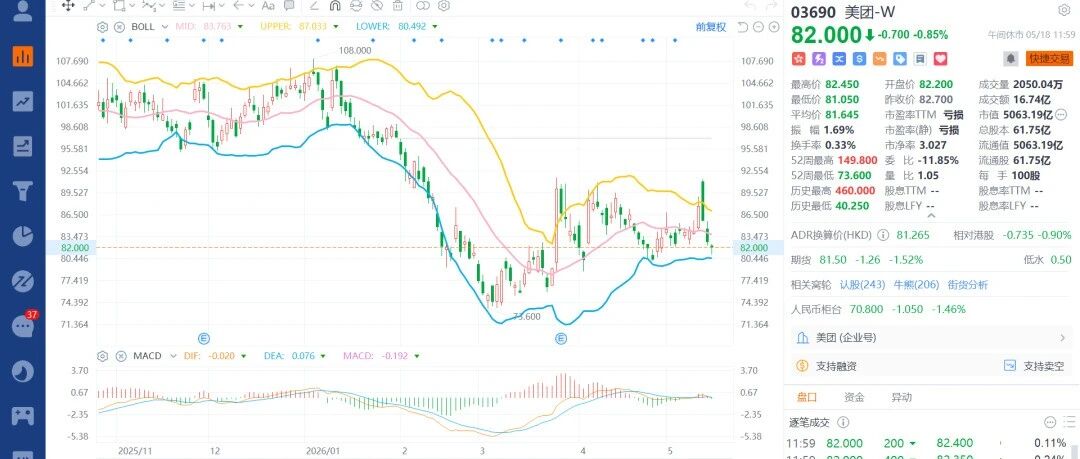Viewport: 1080px width, 459px height.
Task: Open the trend line markets icon in sidebar
Action: point(23,101)
